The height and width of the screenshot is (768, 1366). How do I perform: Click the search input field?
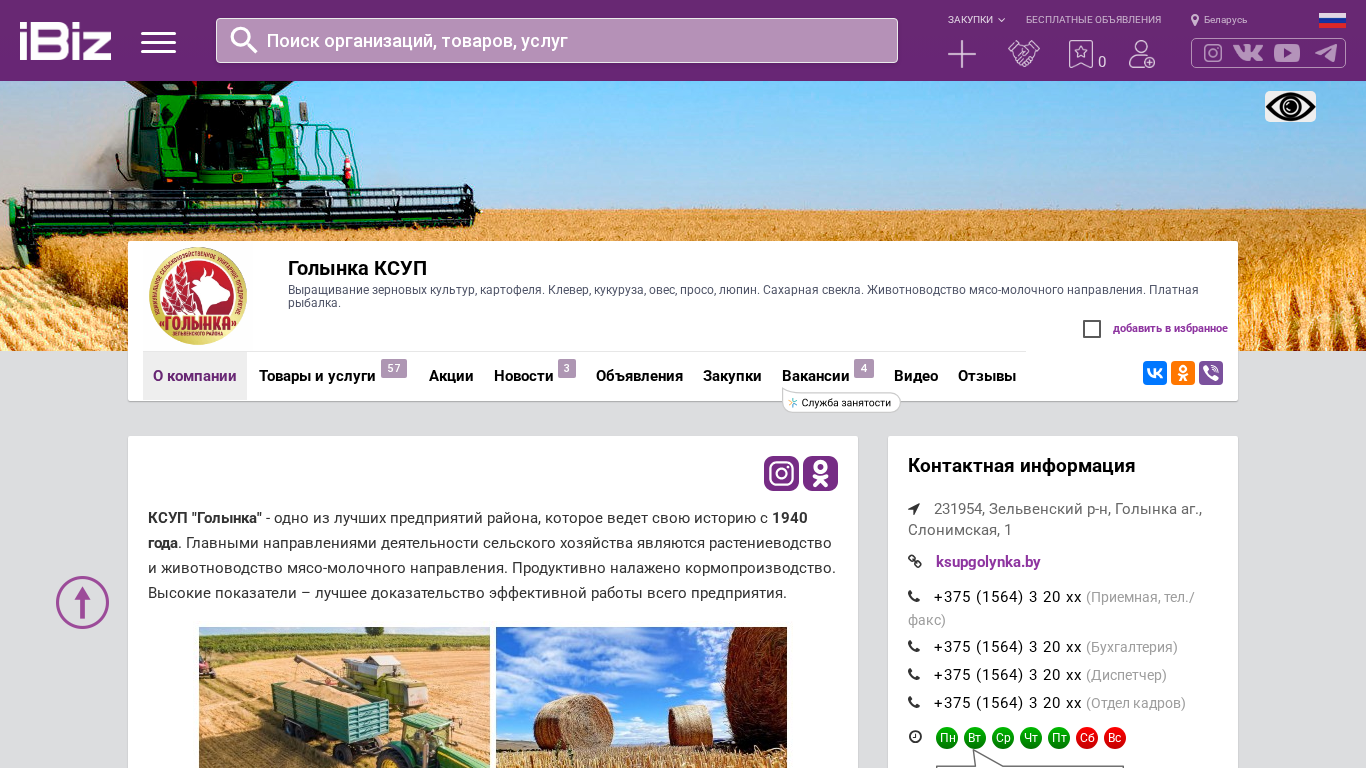coord(557,40)
